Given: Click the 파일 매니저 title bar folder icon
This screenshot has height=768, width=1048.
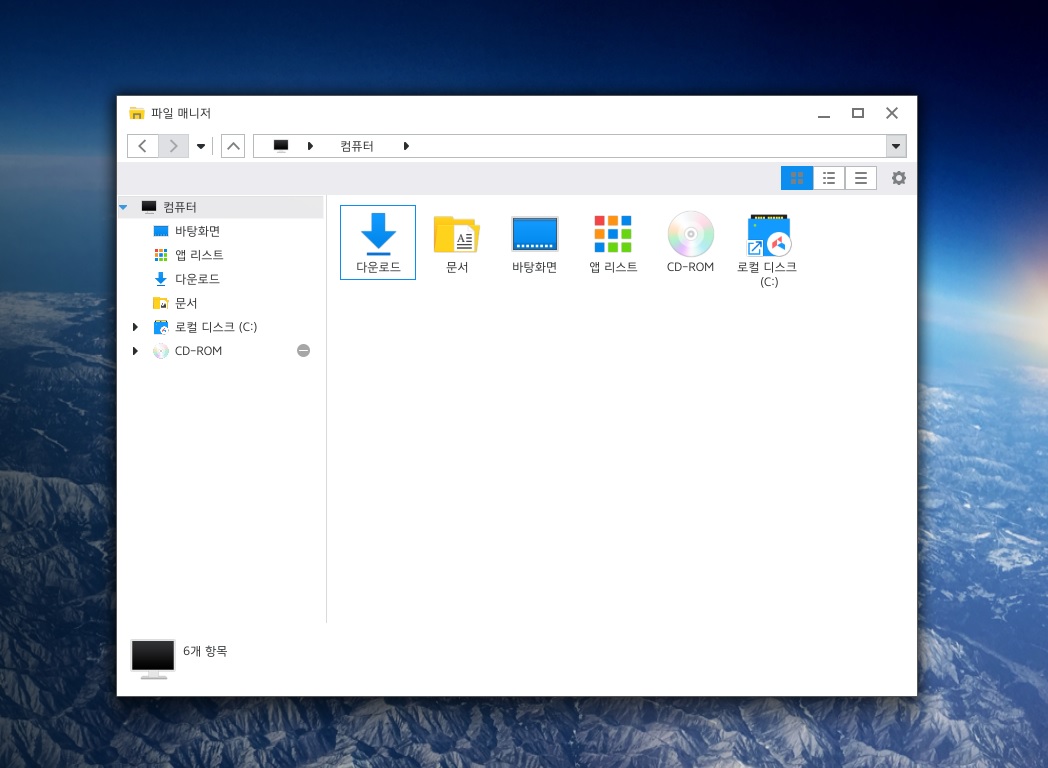Looking at the screenshot, I should click(137, 113).
